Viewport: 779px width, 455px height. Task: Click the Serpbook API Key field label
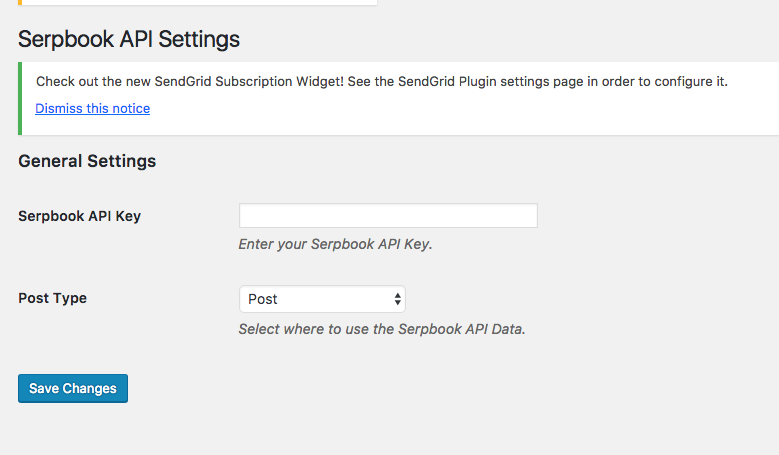pyautogui.click(x=79, y=216)
